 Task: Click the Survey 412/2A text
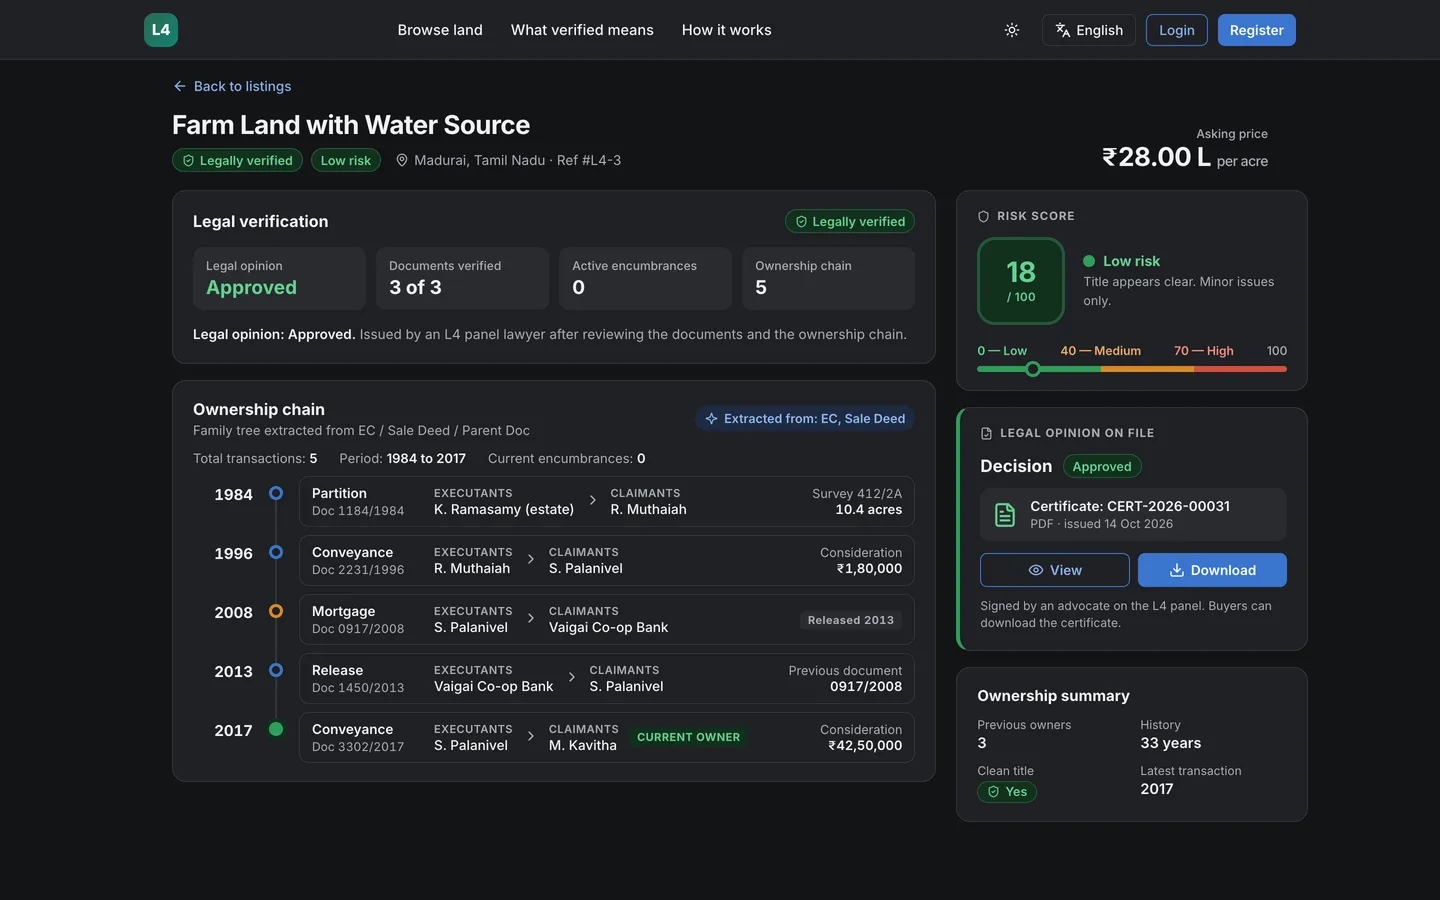[857, 493]
